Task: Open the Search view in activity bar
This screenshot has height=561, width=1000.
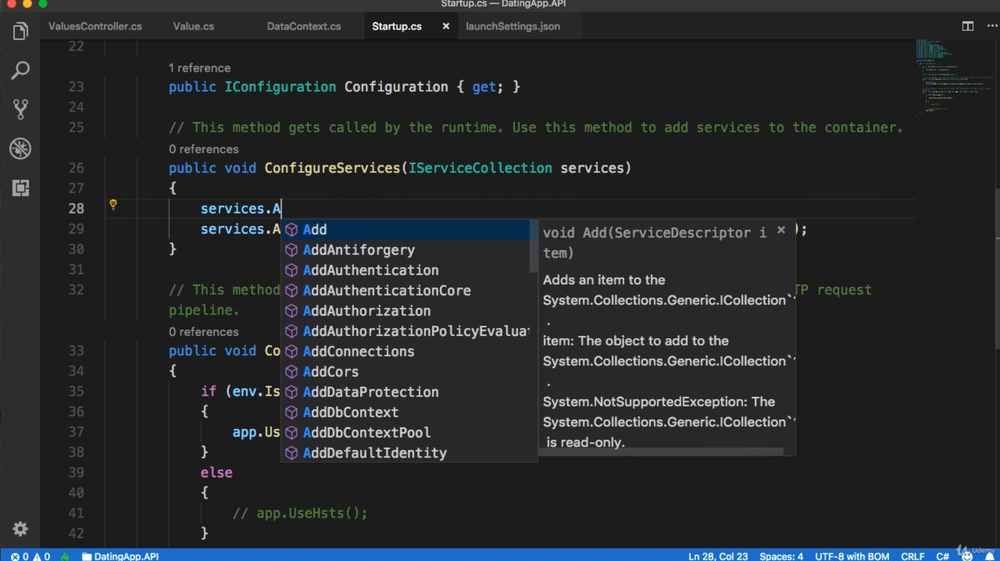Action: [20, 71]
